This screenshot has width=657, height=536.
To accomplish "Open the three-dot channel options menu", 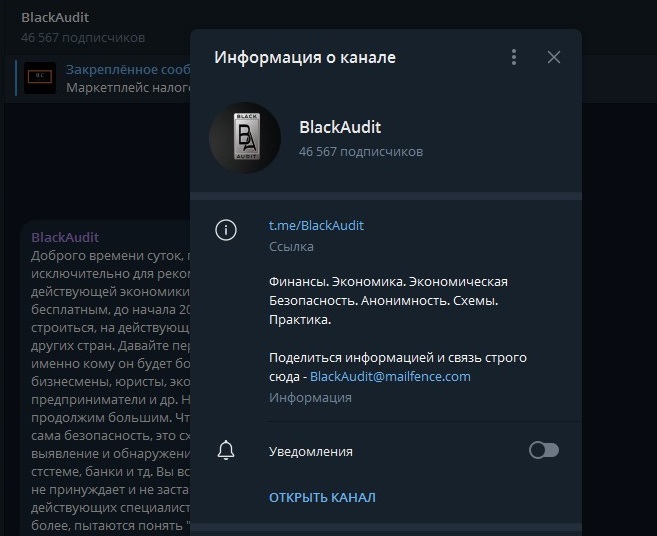I will point(514,57).
